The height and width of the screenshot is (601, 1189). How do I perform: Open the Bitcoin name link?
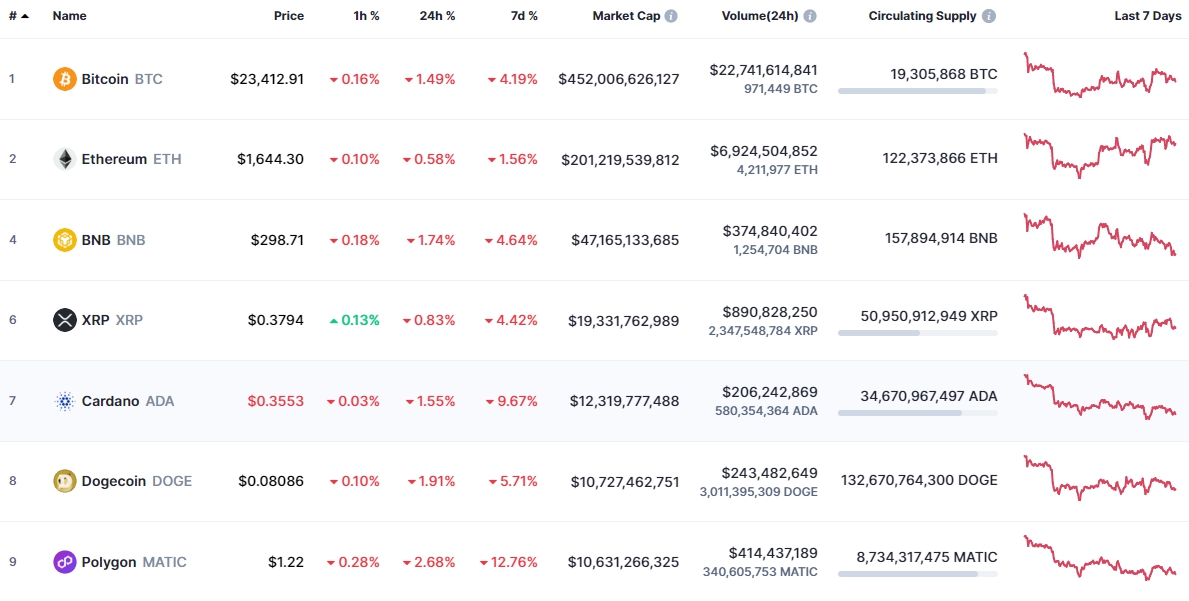105,79
